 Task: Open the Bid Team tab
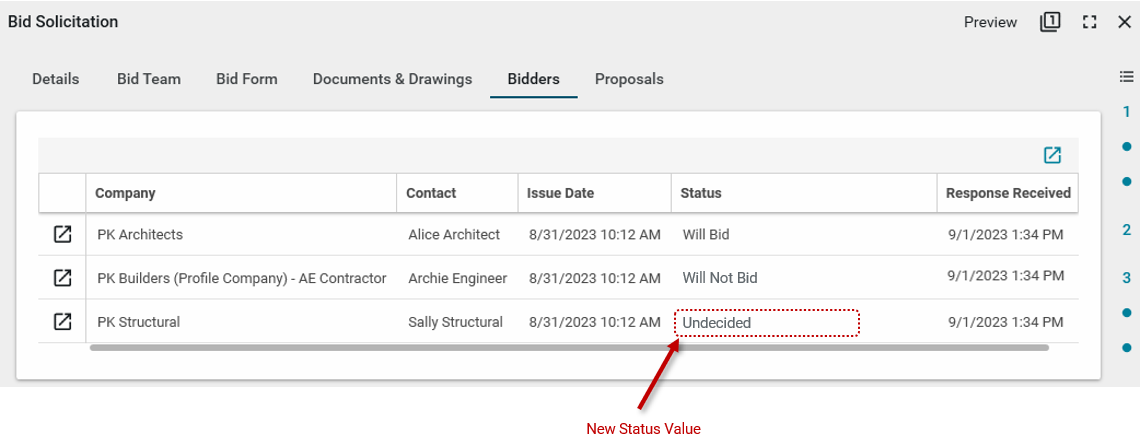tap(149, 79)
